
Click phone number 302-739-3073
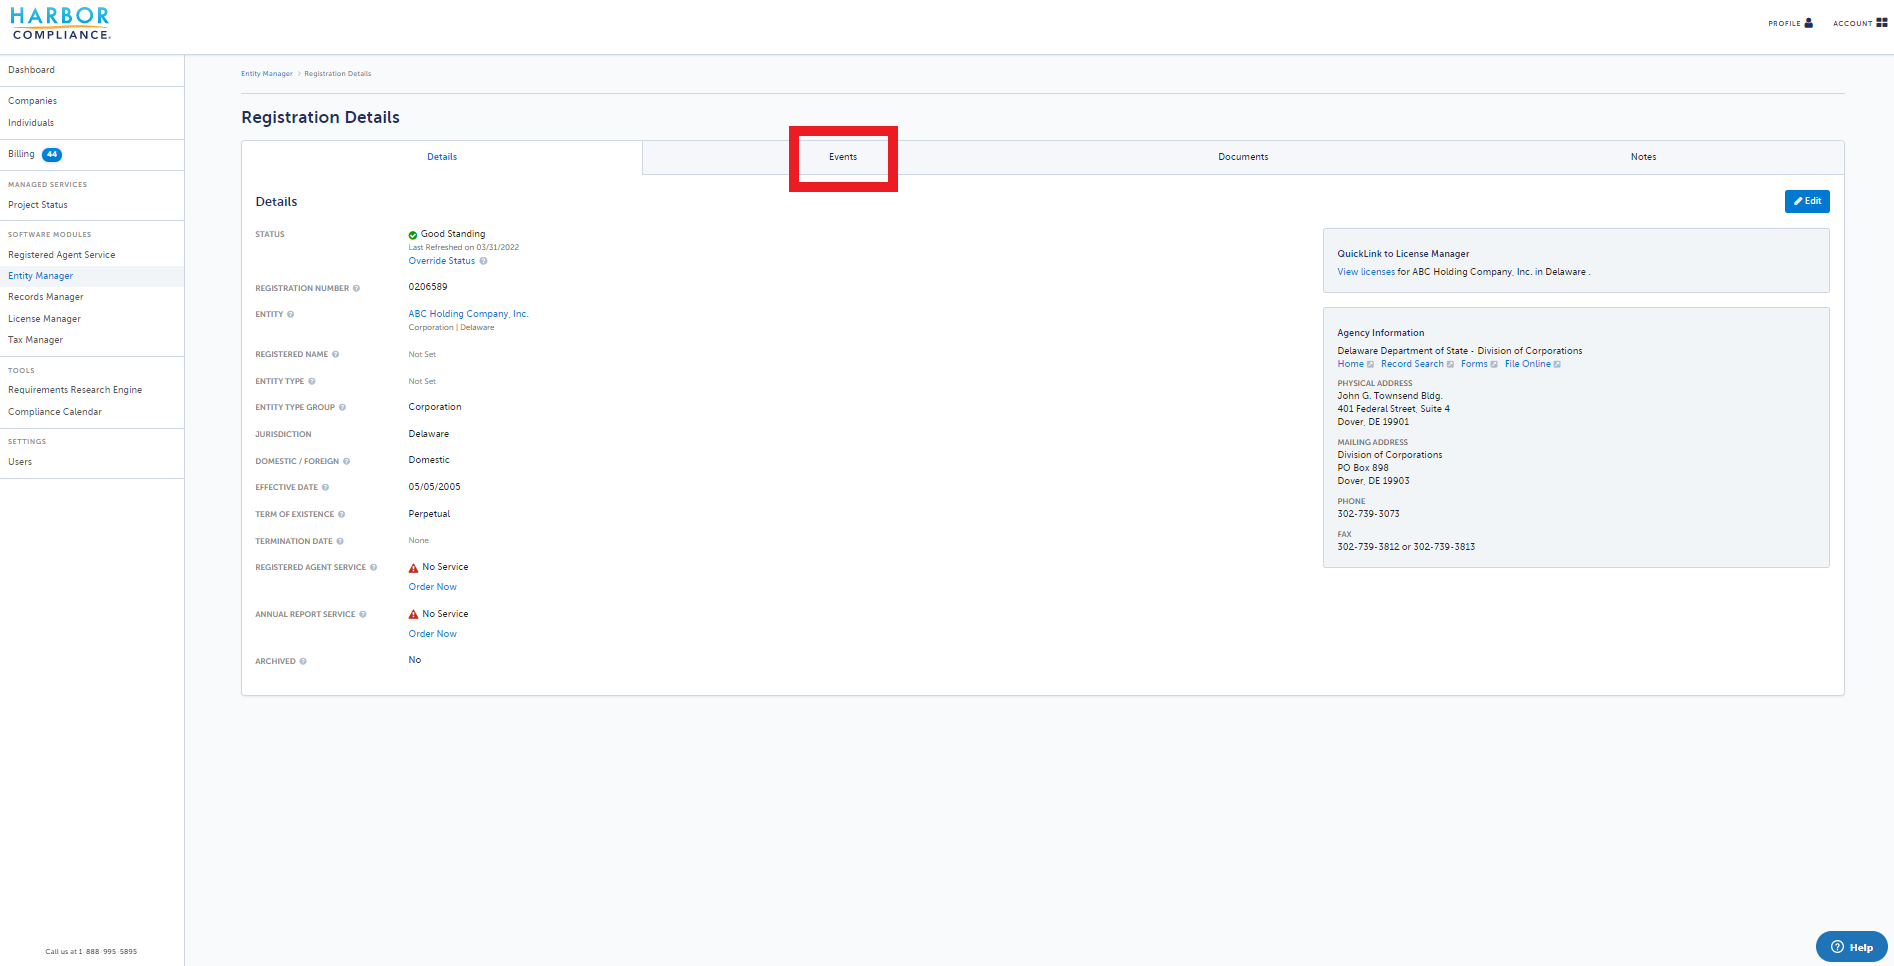point(1368,514)
